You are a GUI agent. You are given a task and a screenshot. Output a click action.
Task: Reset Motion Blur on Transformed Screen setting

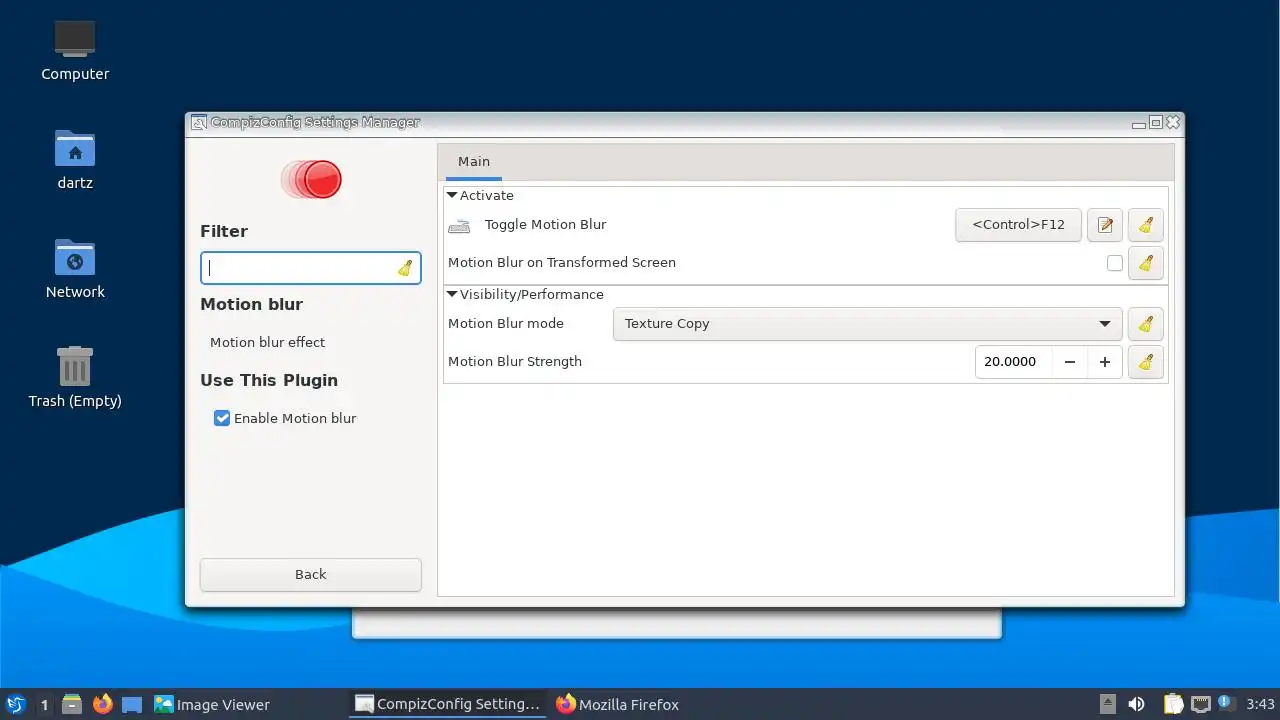tap(1146, 263)
